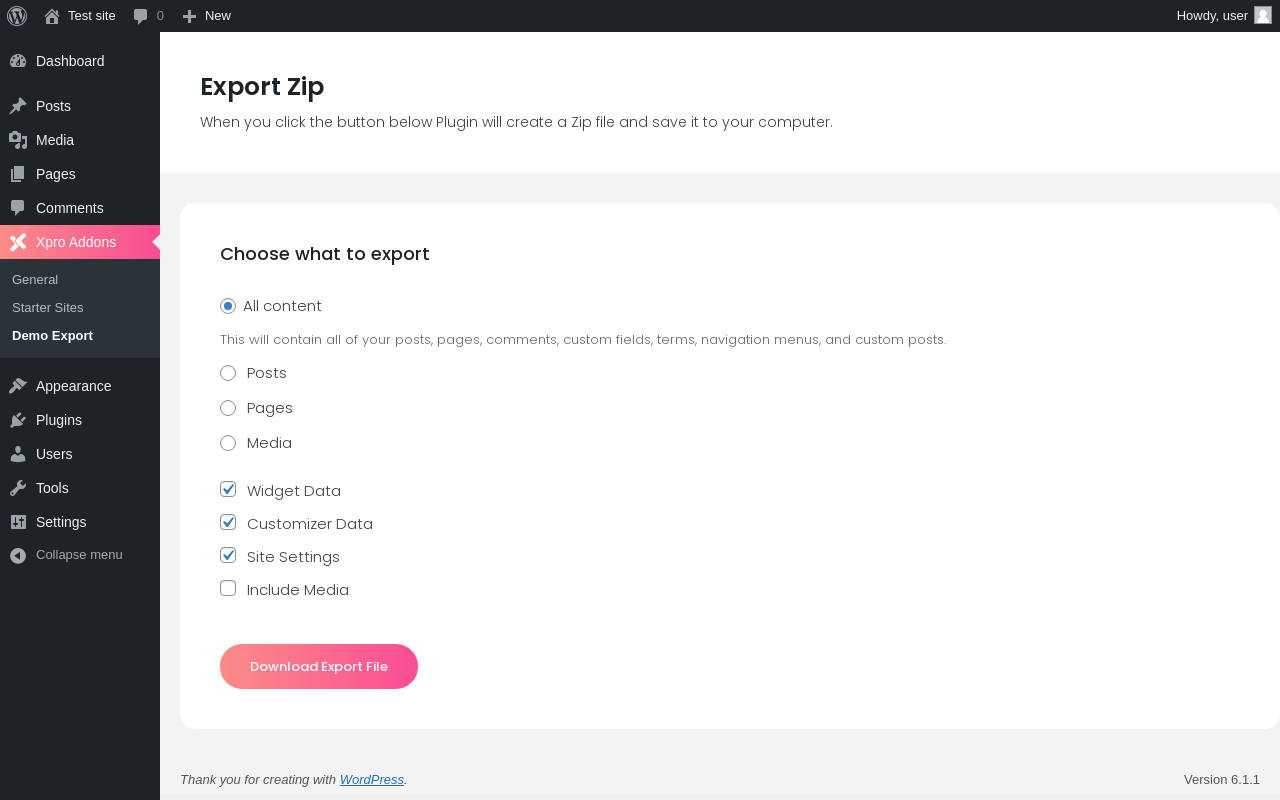
Task: Click the Download Export File button
Action: click(319, 667)
